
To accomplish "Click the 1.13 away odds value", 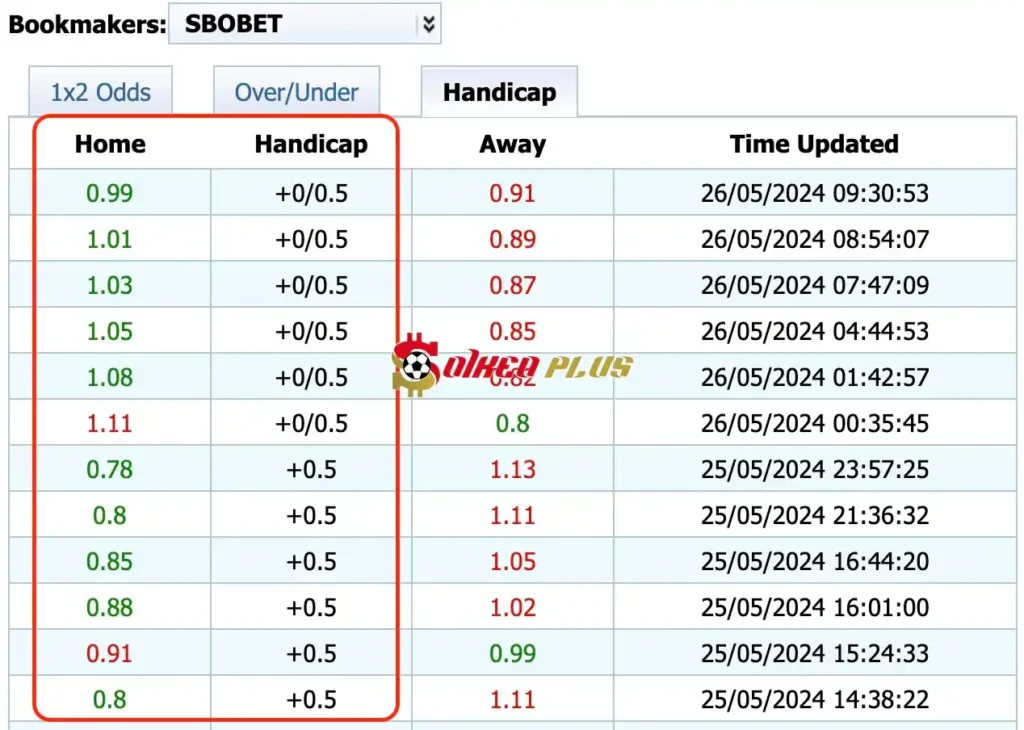I will click(512, 469).
